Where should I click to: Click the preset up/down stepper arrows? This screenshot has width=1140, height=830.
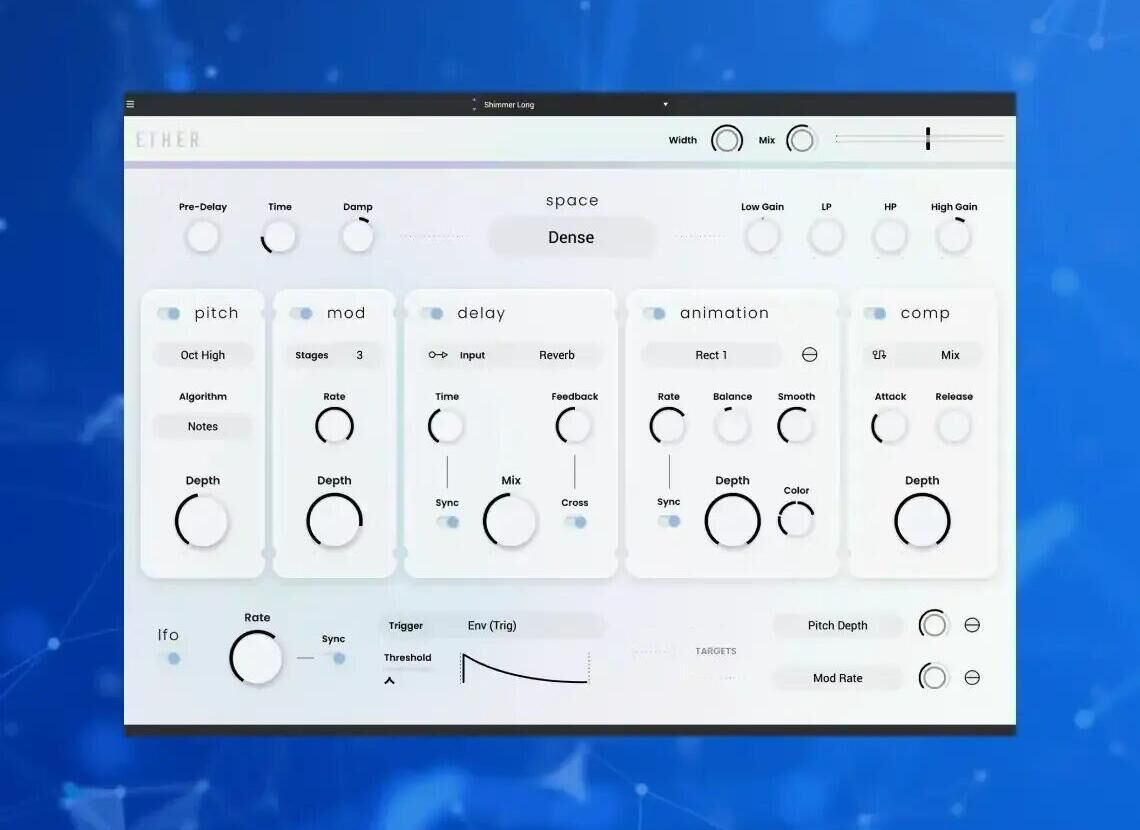pyautogui.click(x=474, y=104)
